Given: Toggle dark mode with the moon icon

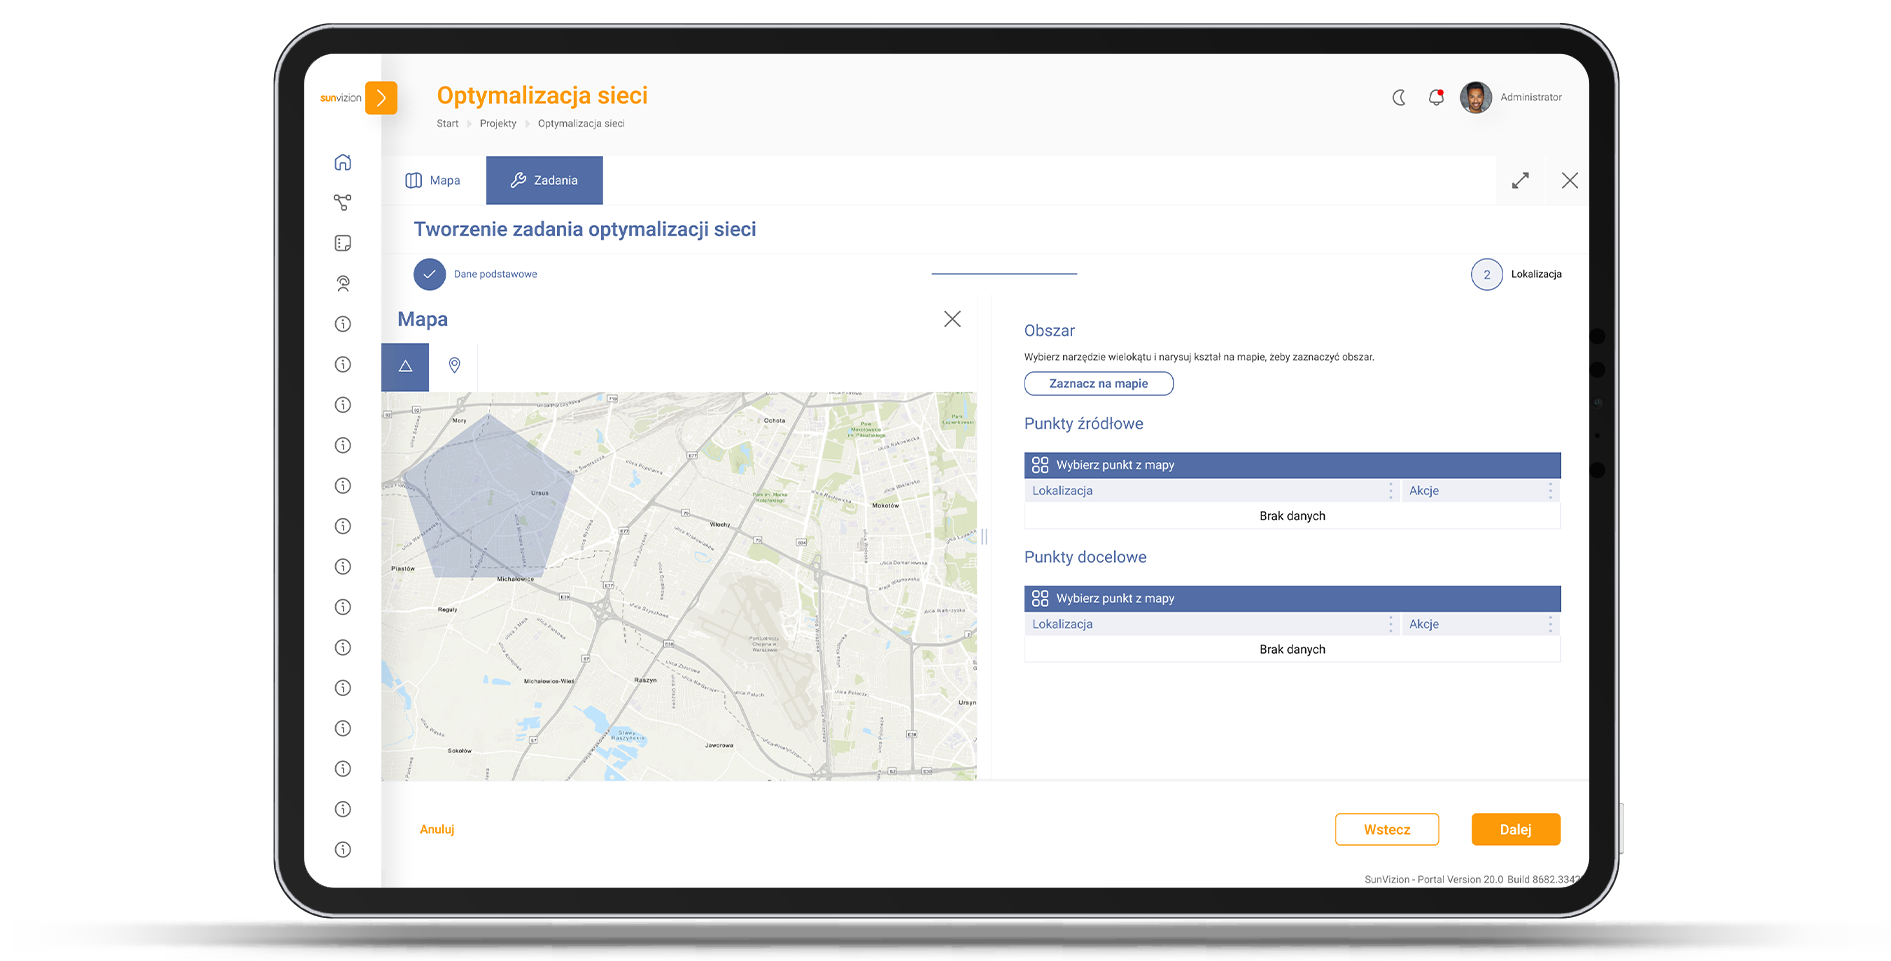Looking at the screenshot, I should tap(1399, 97).
